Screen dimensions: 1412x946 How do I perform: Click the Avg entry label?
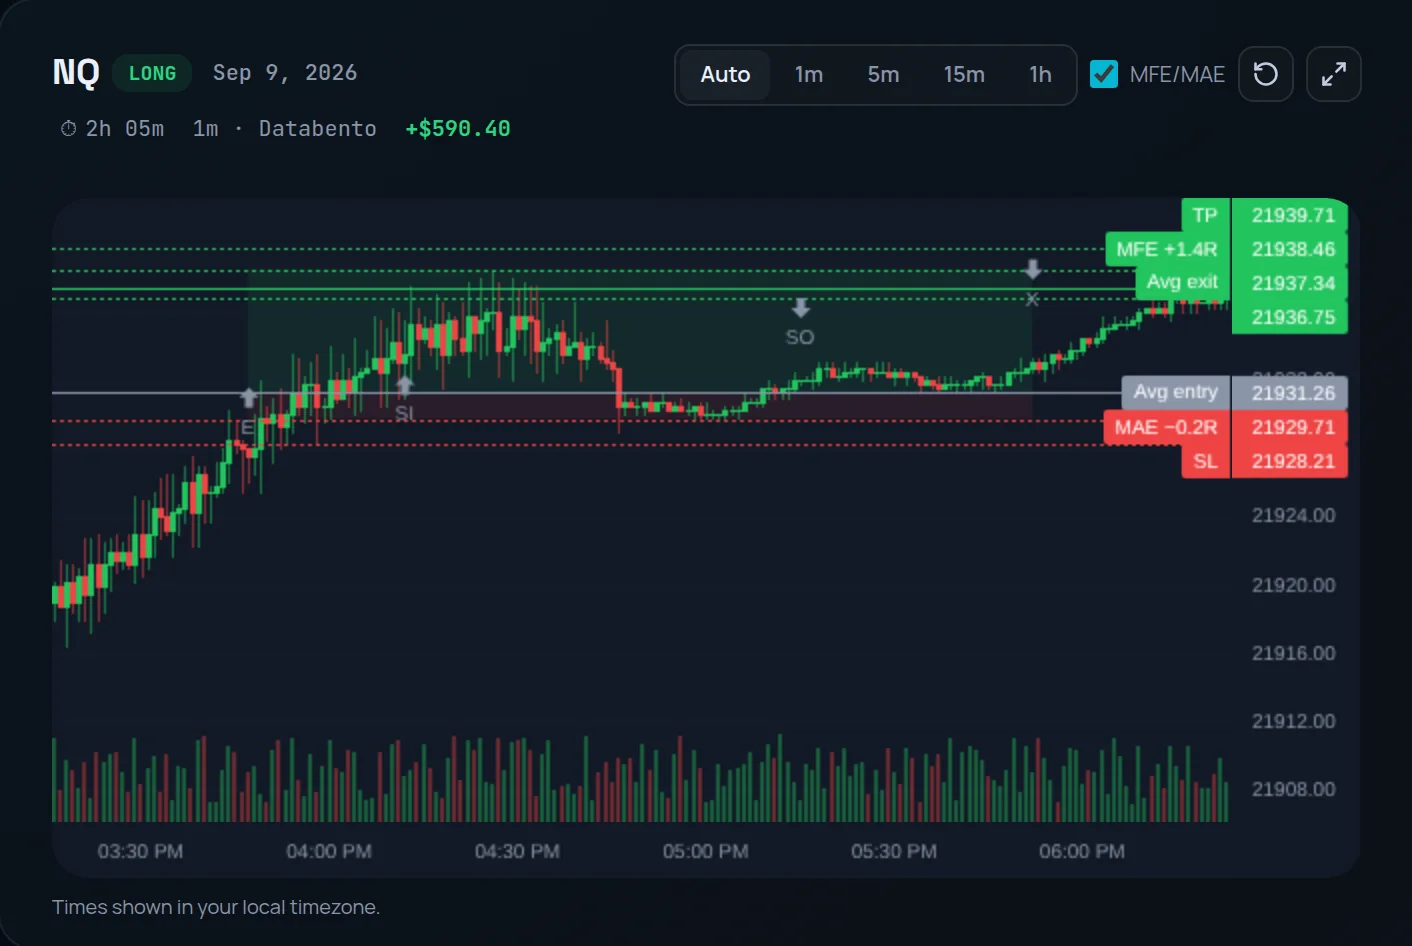[x=1175, y=392]
